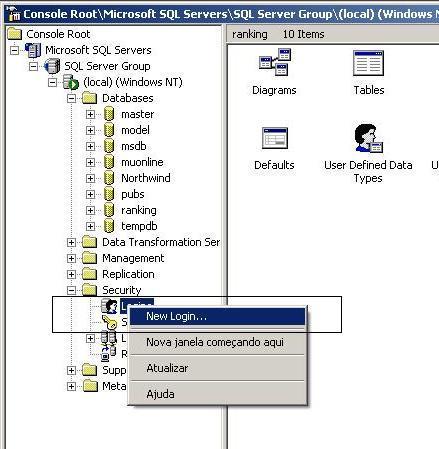The image size is (439, 449).
Task: Select the muonline tree label
Action: pyautogui.click(x=142, y=162)
